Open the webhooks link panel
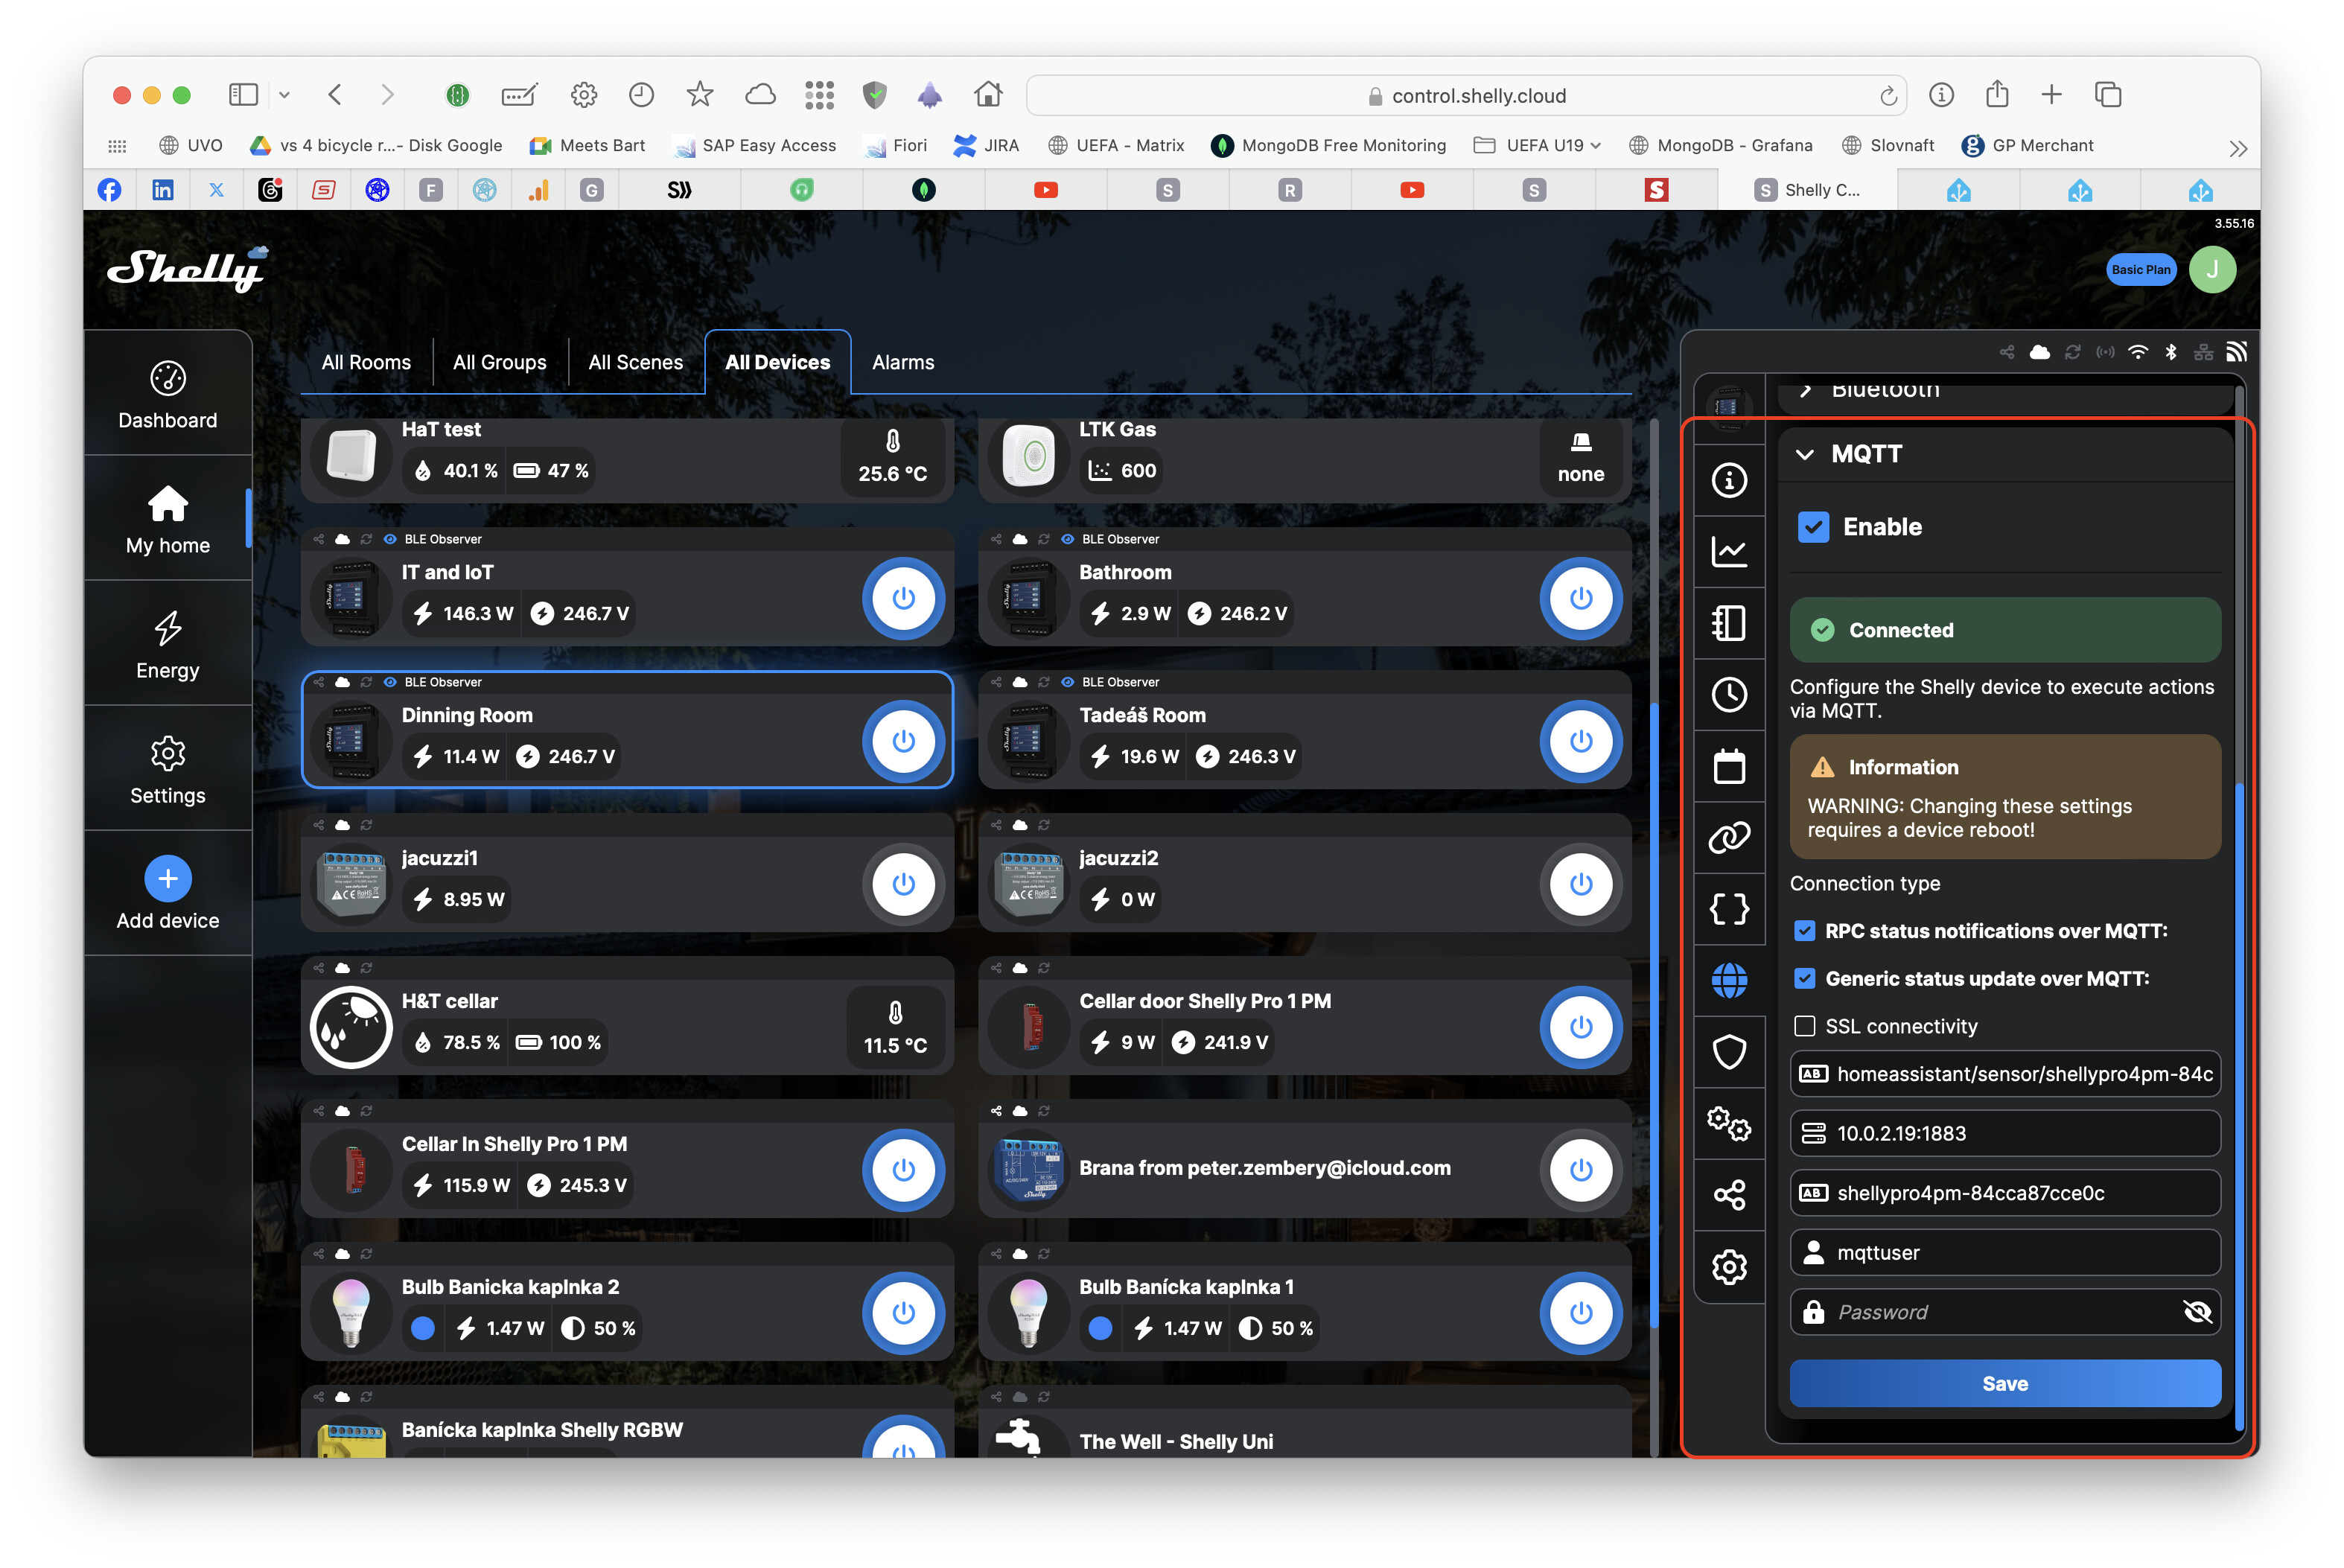This screenshot has height=1568, width=2344. (x=1729, y=836)
